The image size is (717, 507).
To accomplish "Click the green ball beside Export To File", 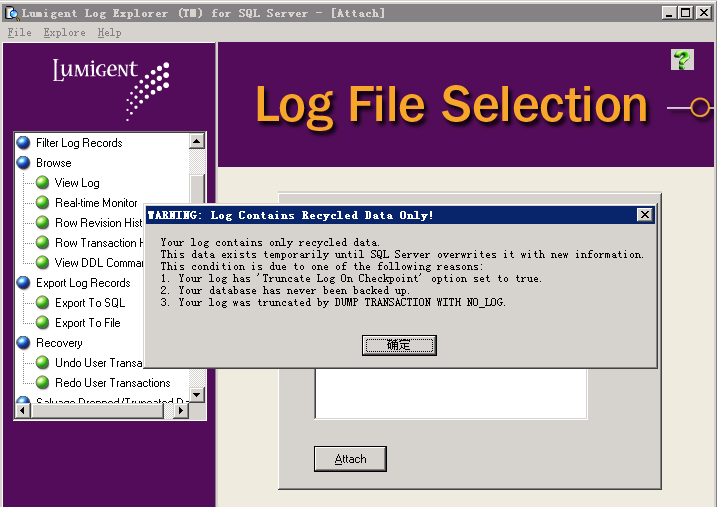I will 43,323.
